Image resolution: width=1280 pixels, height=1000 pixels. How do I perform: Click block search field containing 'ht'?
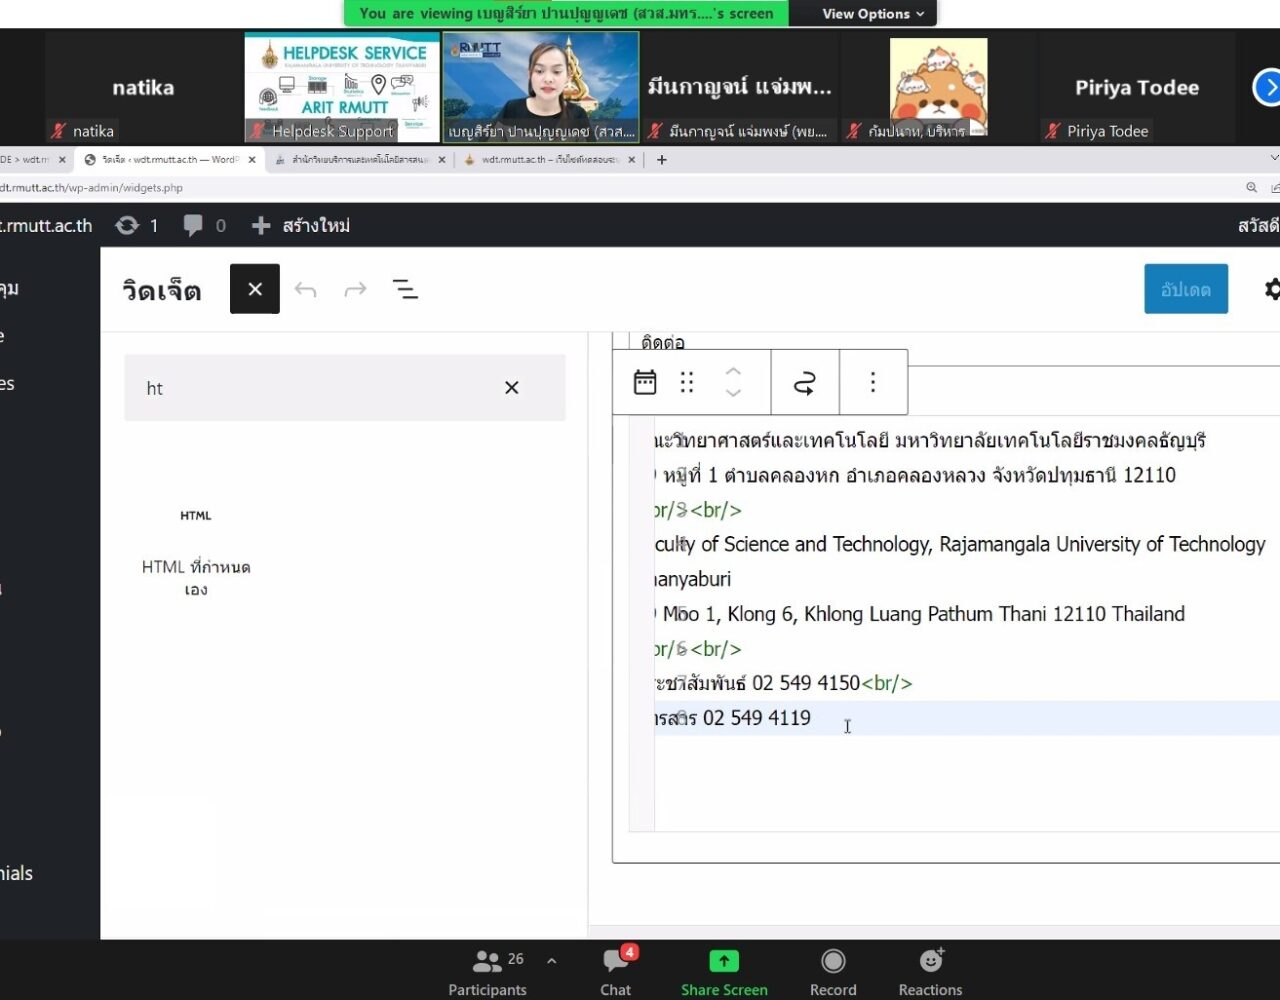point(345,388)
